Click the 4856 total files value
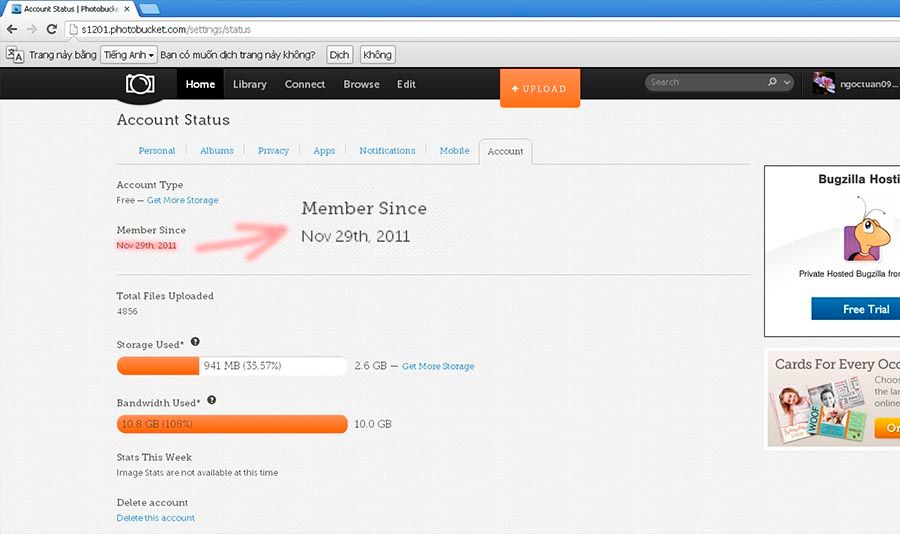Viewport: 900px width, 534px height. tap(127, 311)
